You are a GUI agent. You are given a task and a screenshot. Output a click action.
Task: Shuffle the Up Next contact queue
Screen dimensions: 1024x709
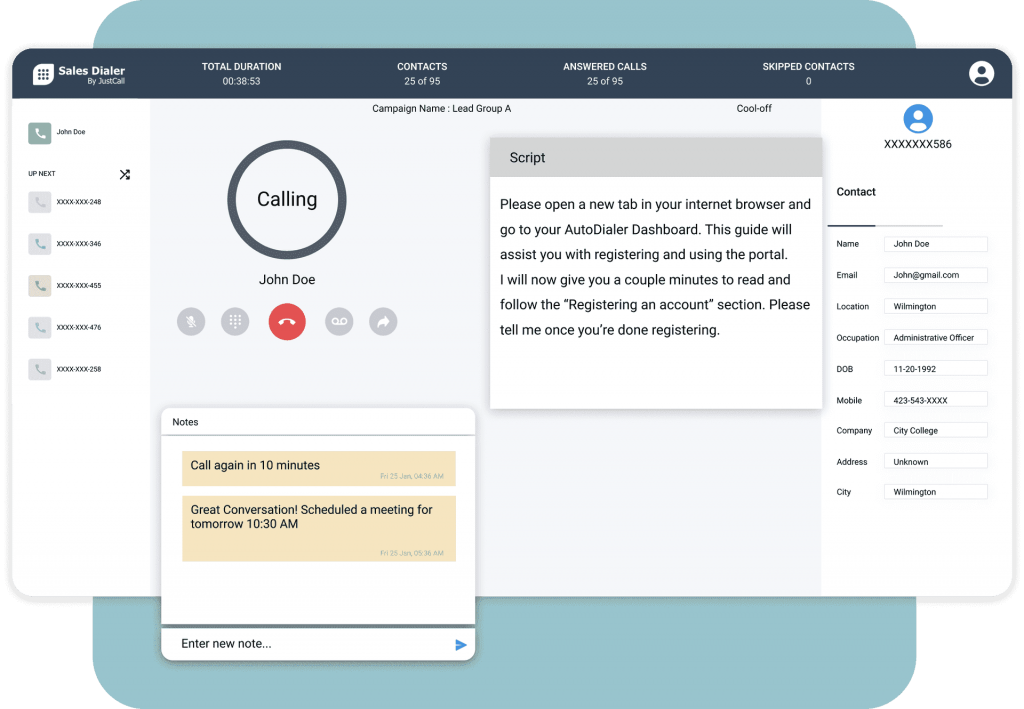click(125, 174)
